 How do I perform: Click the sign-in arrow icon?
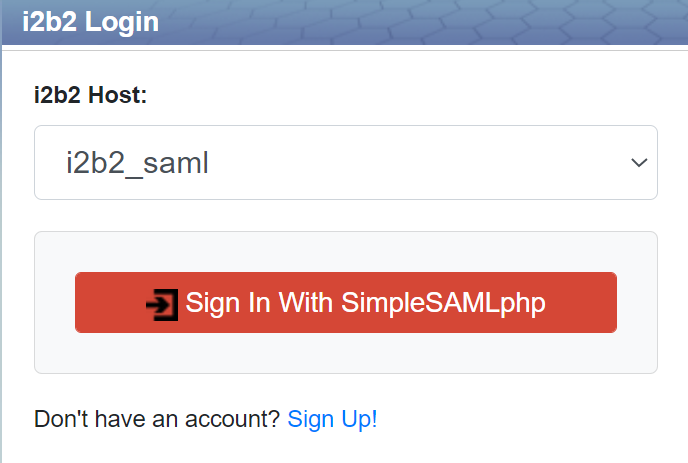coord(161,303)
